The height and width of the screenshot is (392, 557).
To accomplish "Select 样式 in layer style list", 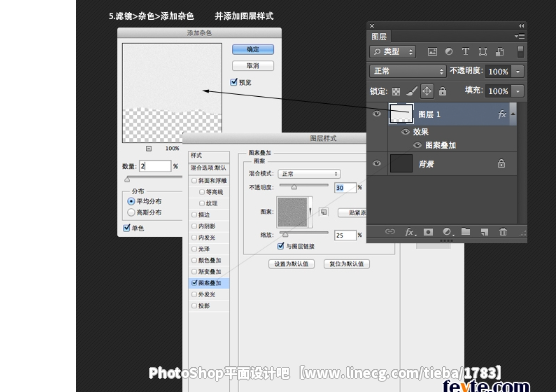I will coord(209,156).
